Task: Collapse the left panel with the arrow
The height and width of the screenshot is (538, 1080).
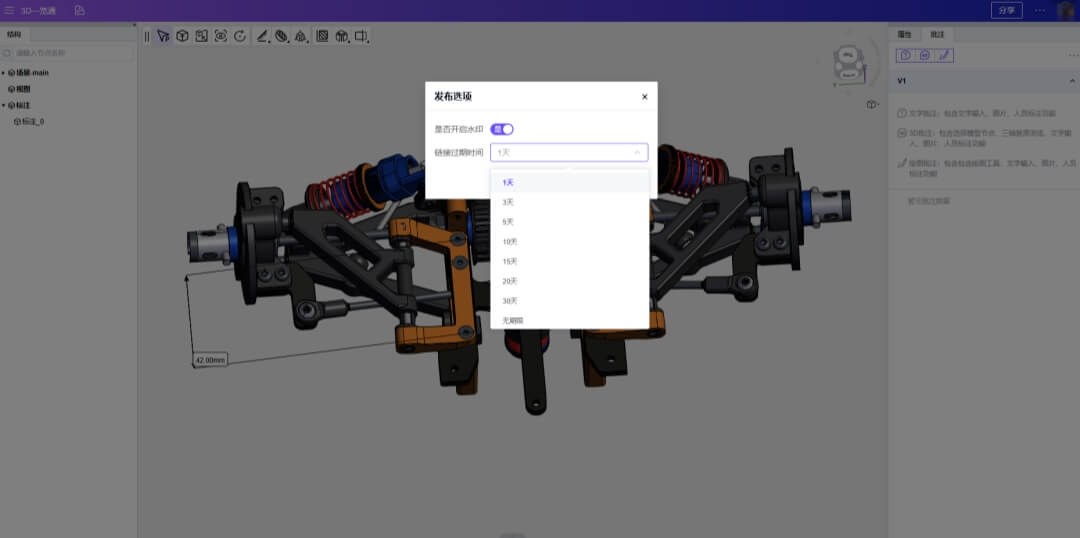Action: [134, 25]
